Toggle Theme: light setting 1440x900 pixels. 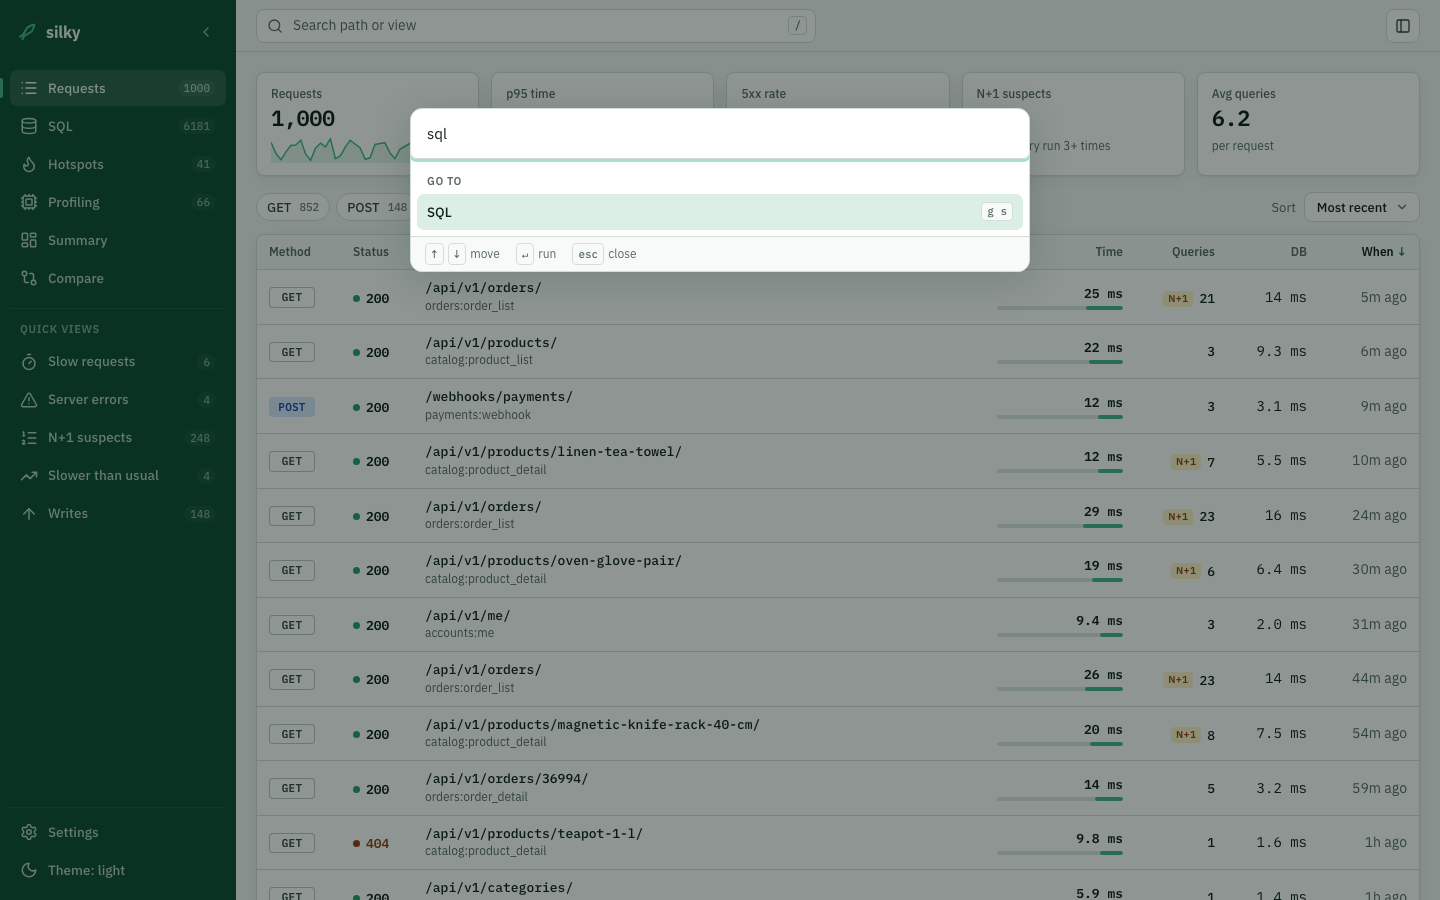click(118, 870)
